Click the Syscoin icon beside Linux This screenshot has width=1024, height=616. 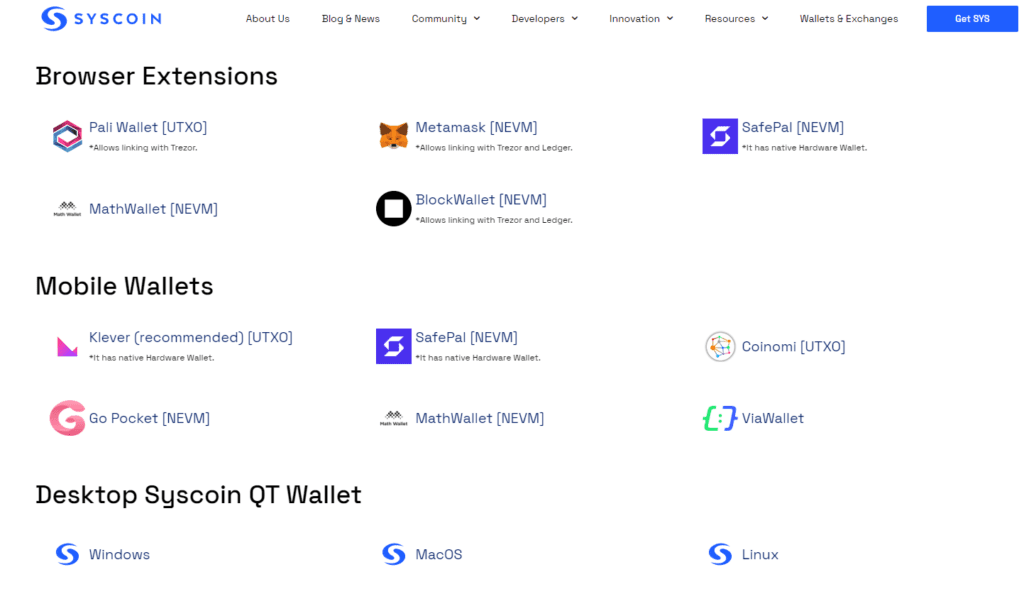[x=720, y=554]
